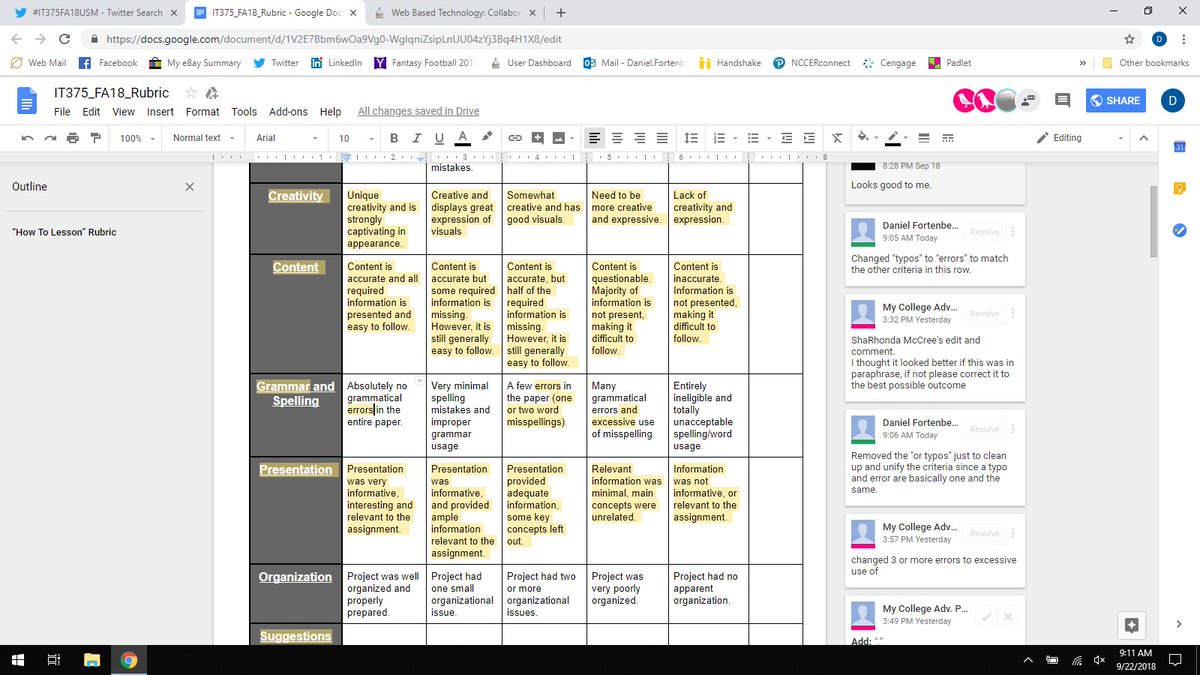Set left text alignment
1200x675 pixels.
(x=595, y=138)
